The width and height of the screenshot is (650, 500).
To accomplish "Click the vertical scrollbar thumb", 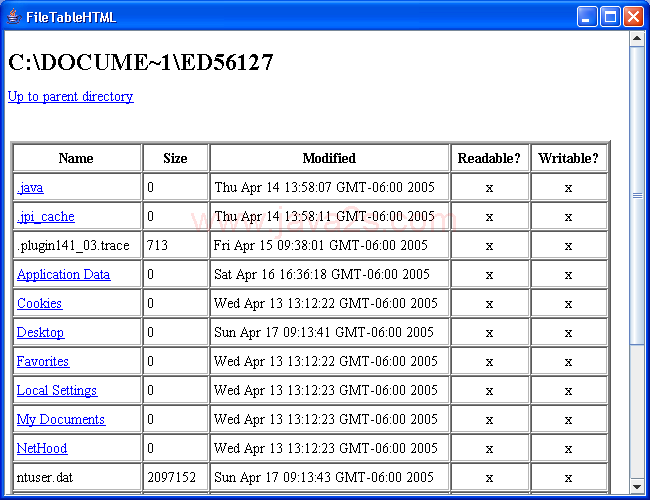I will (x=636, y=195).
